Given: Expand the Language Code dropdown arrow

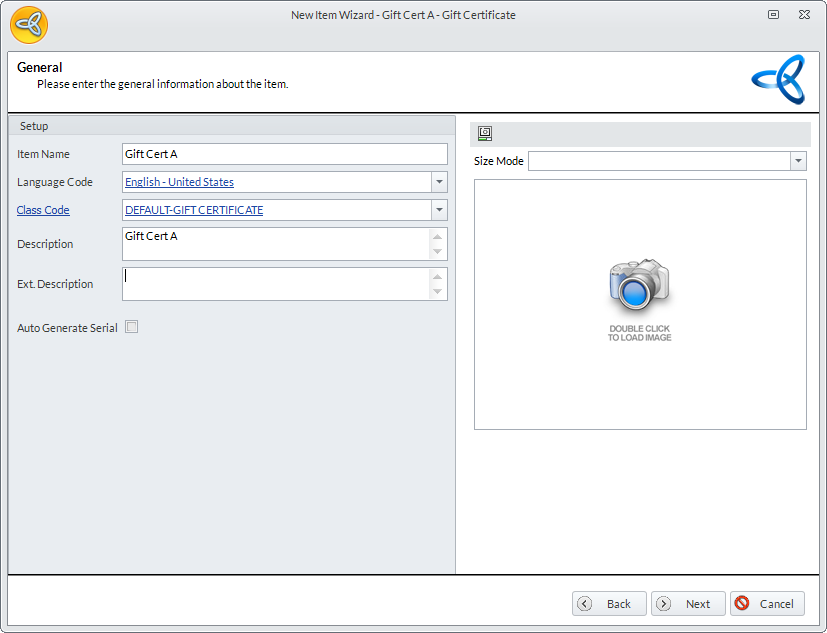Looking at the screenshot, I should coord(439,182).
